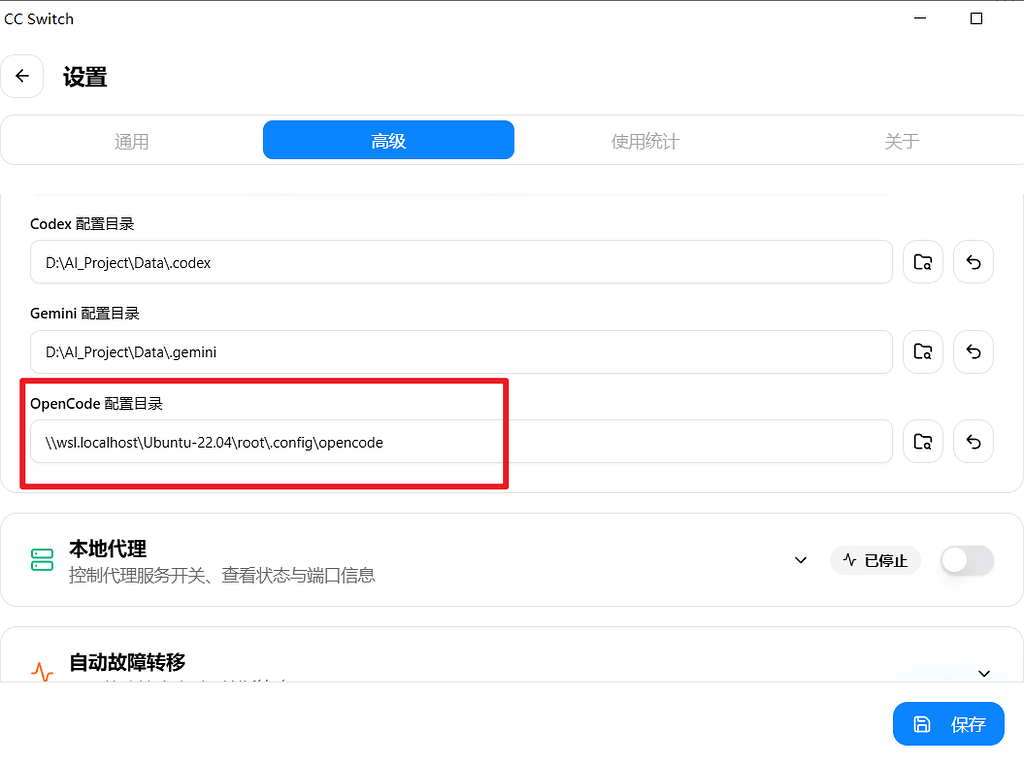Click the Gemini 配置目录 label

click(x=85, y=314)
